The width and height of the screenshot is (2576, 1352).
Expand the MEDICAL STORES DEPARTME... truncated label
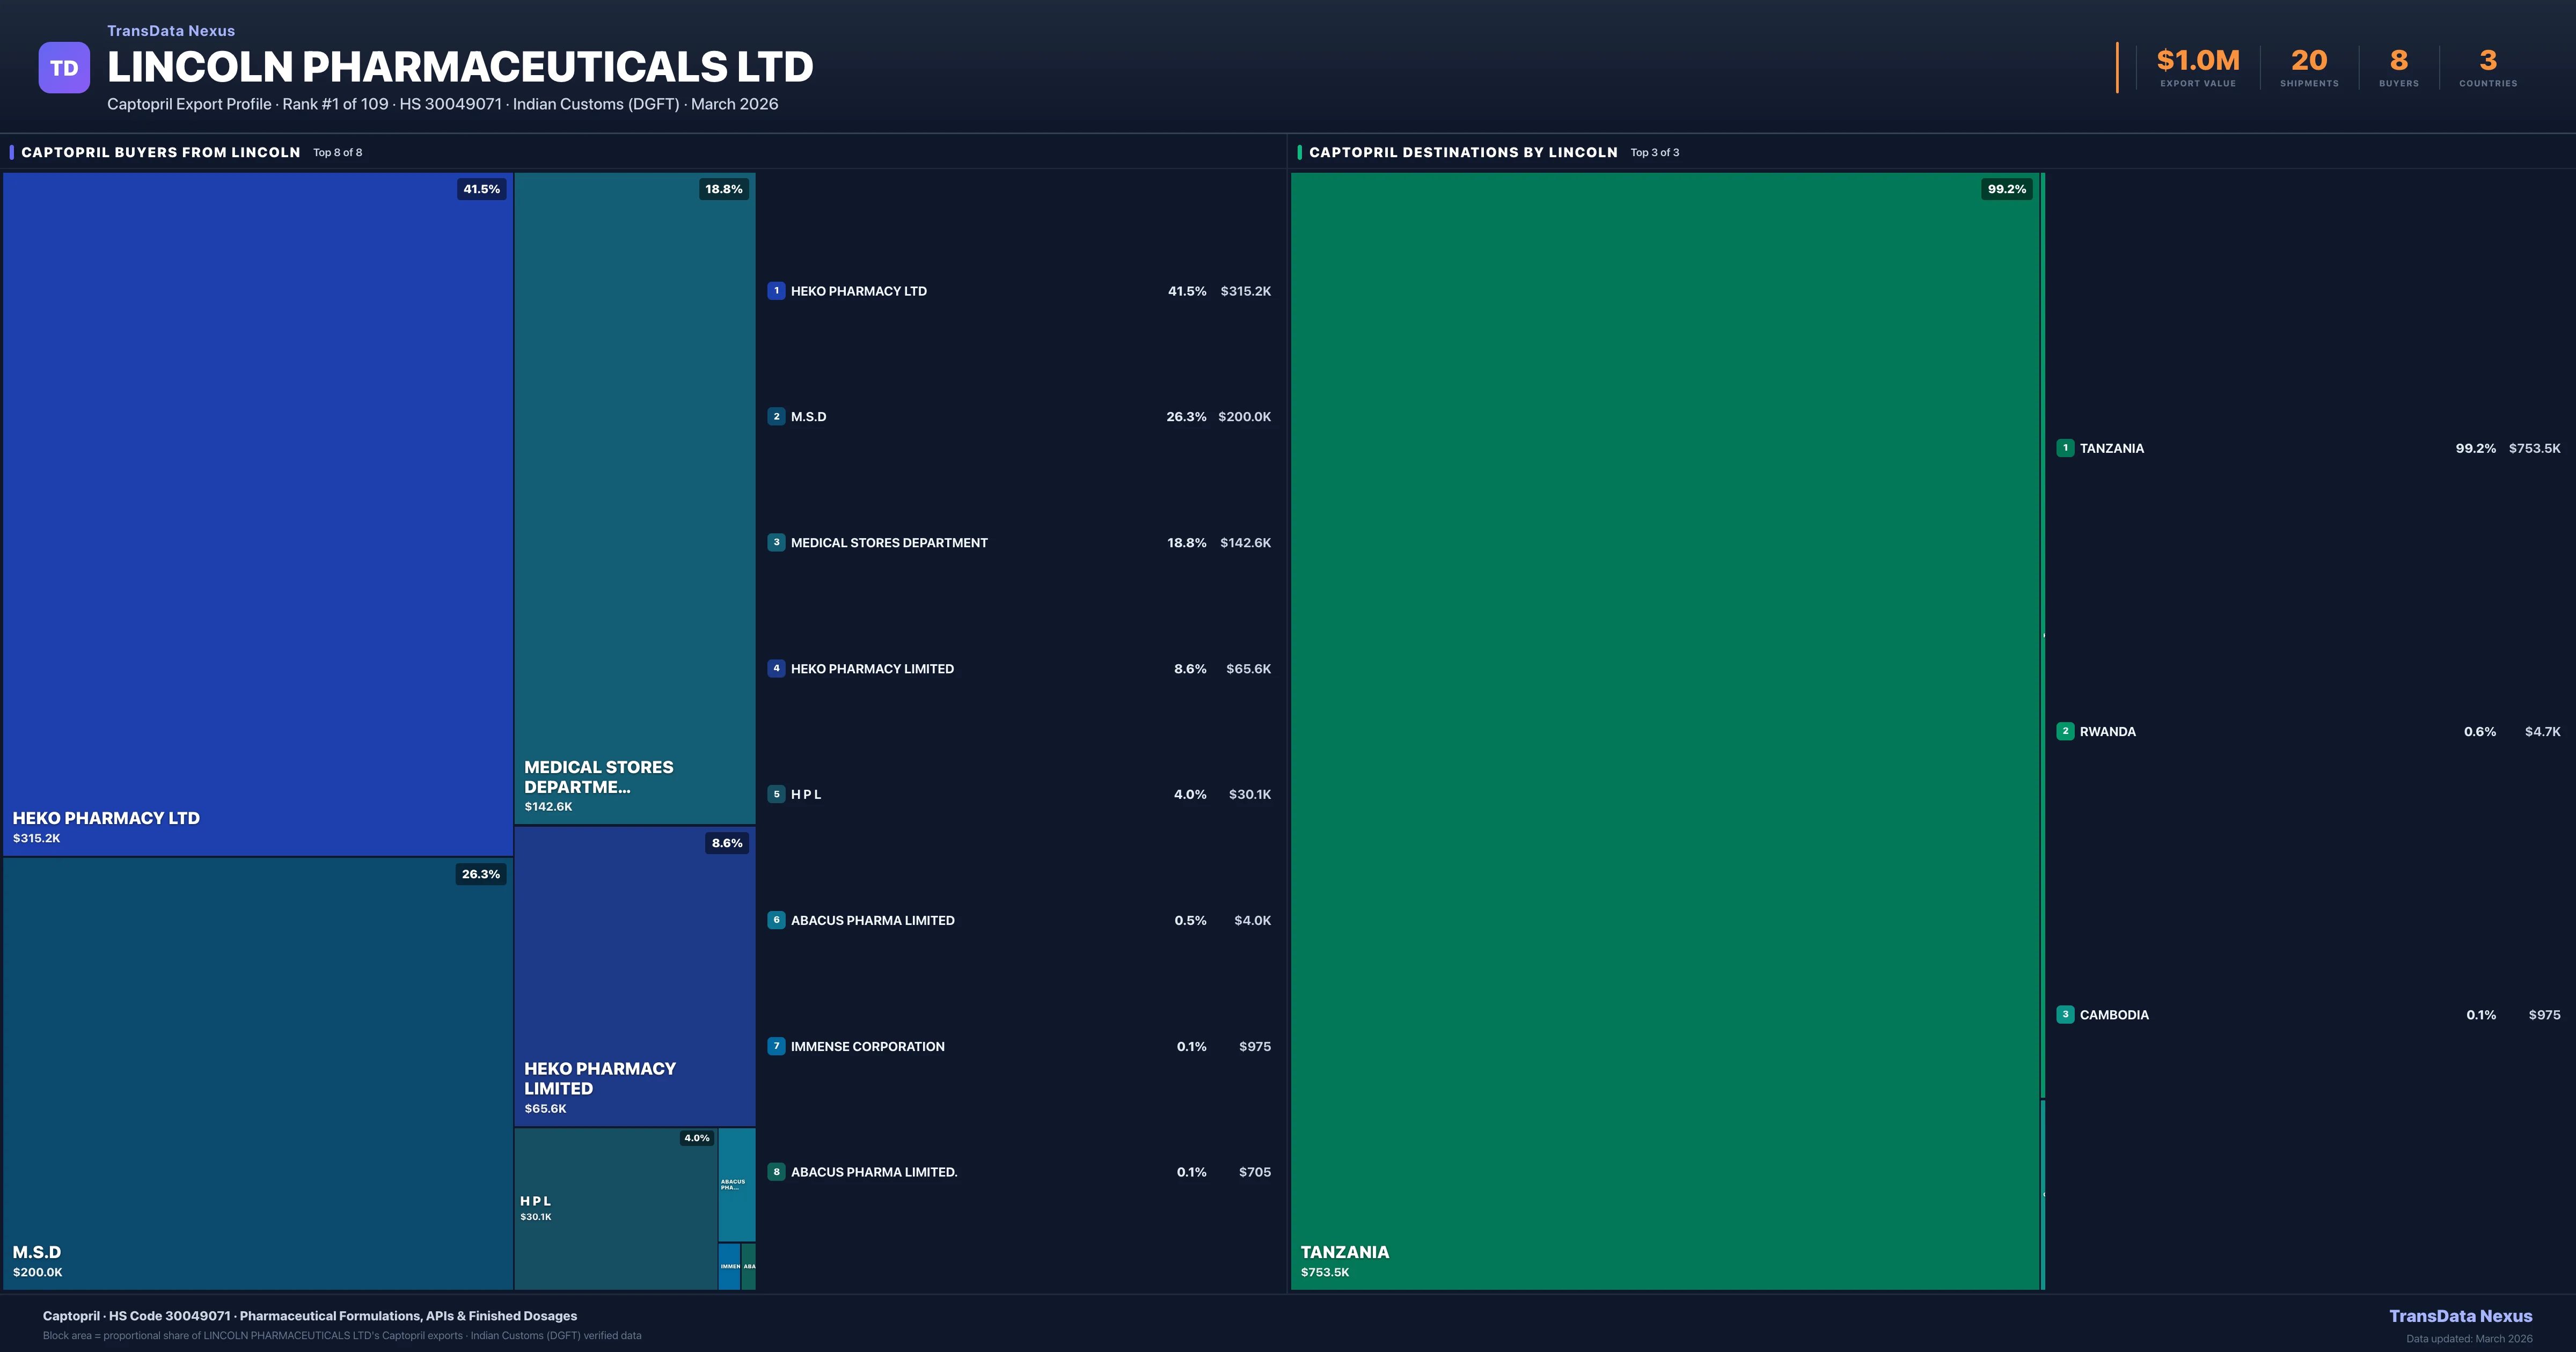click(x=598, y=777)
